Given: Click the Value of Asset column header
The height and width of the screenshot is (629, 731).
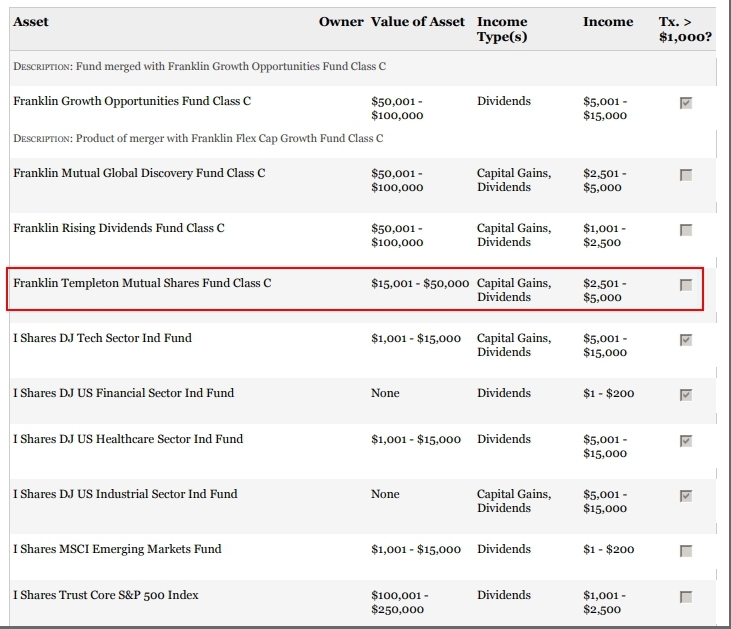Looking at the screenshot, I should (x=417, y=22).
